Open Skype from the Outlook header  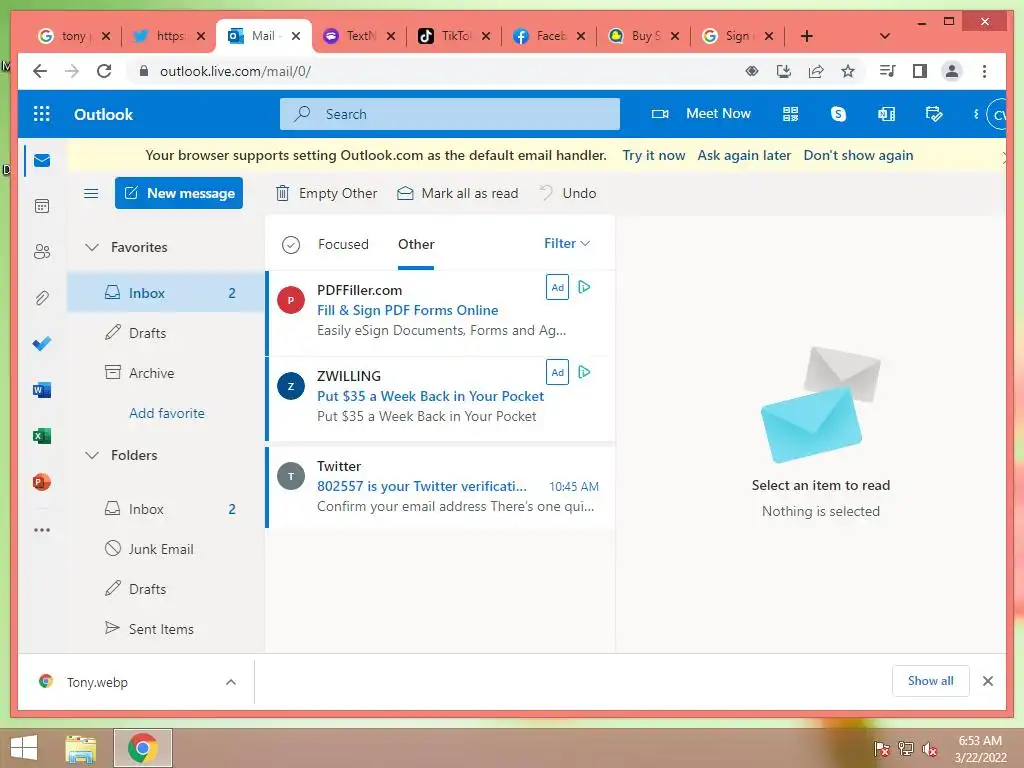click(x=838, y=114)
